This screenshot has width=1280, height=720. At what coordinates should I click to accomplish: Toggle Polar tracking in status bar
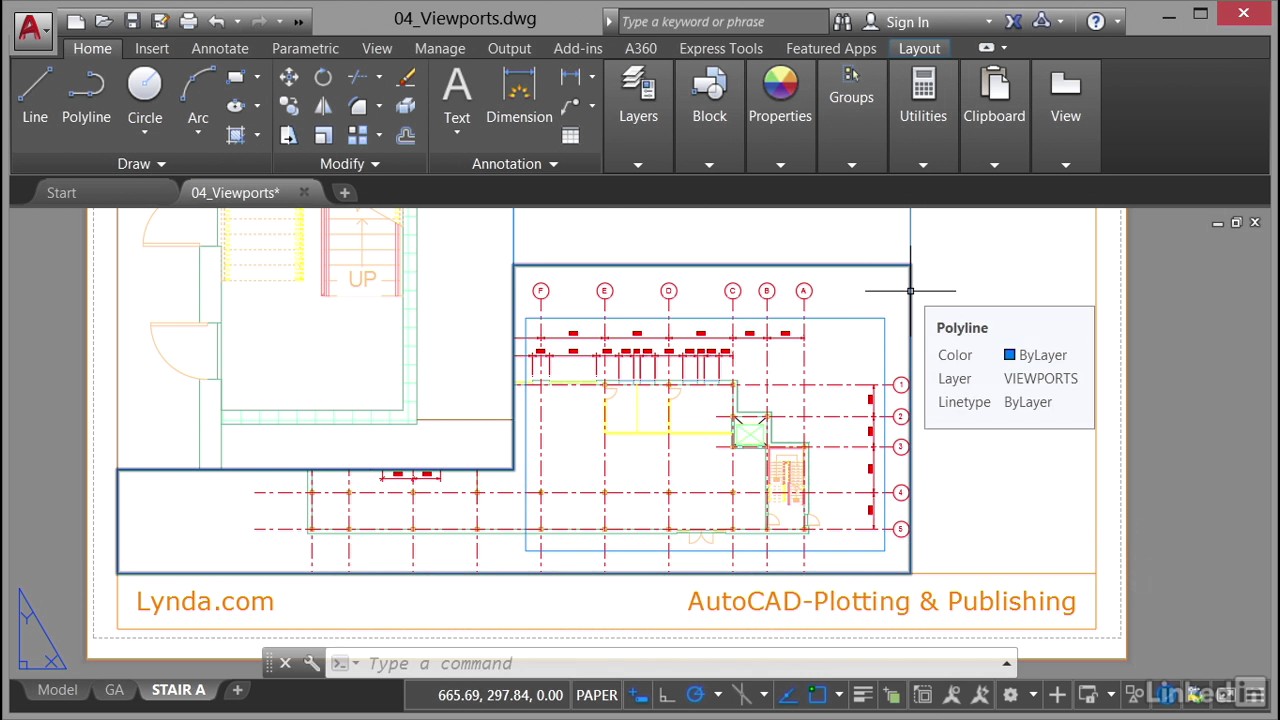pos(695,695)
